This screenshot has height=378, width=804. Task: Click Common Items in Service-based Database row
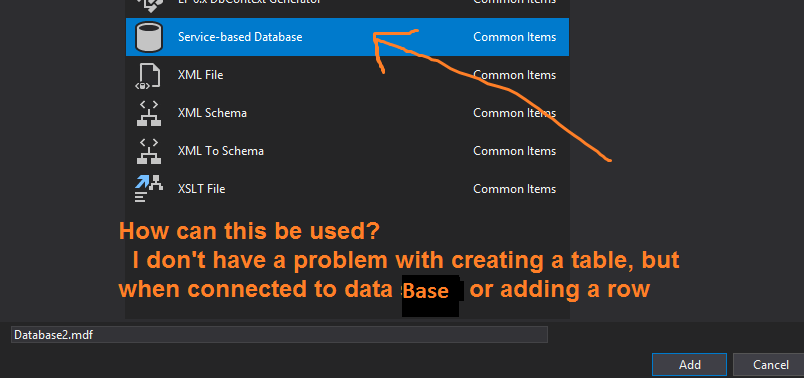tap(514, 37)
